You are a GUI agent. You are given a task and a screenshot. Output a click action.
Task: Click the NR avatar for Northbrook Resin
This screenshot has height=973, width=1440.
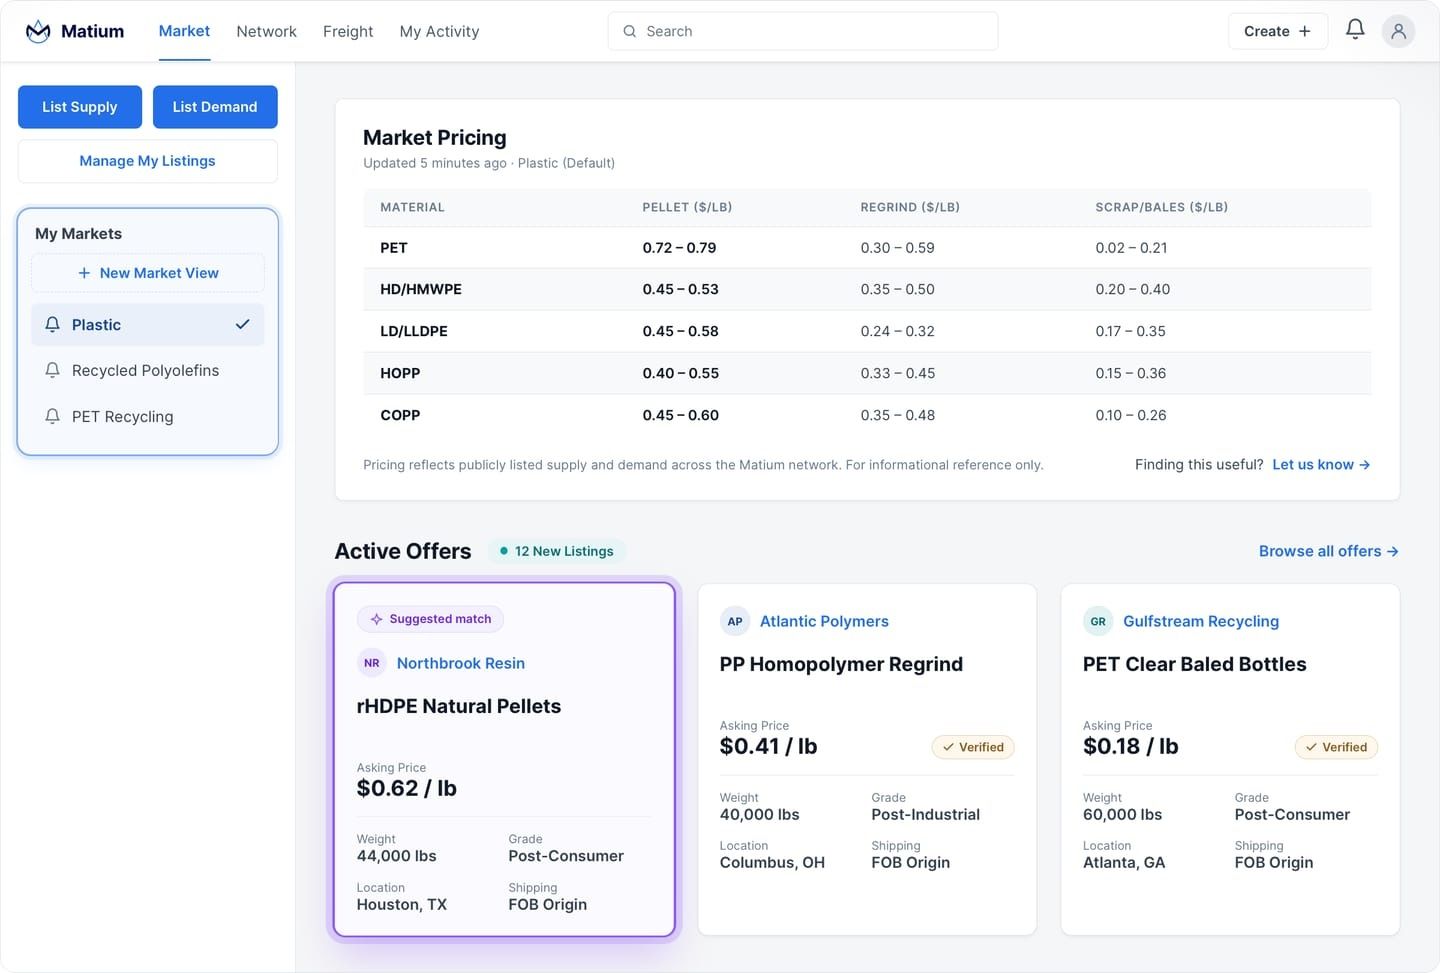point(372,663)
